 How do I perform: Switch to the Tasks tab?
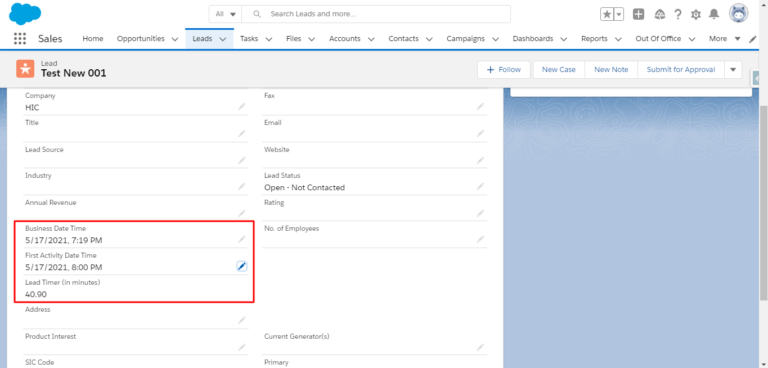(249, 39)
